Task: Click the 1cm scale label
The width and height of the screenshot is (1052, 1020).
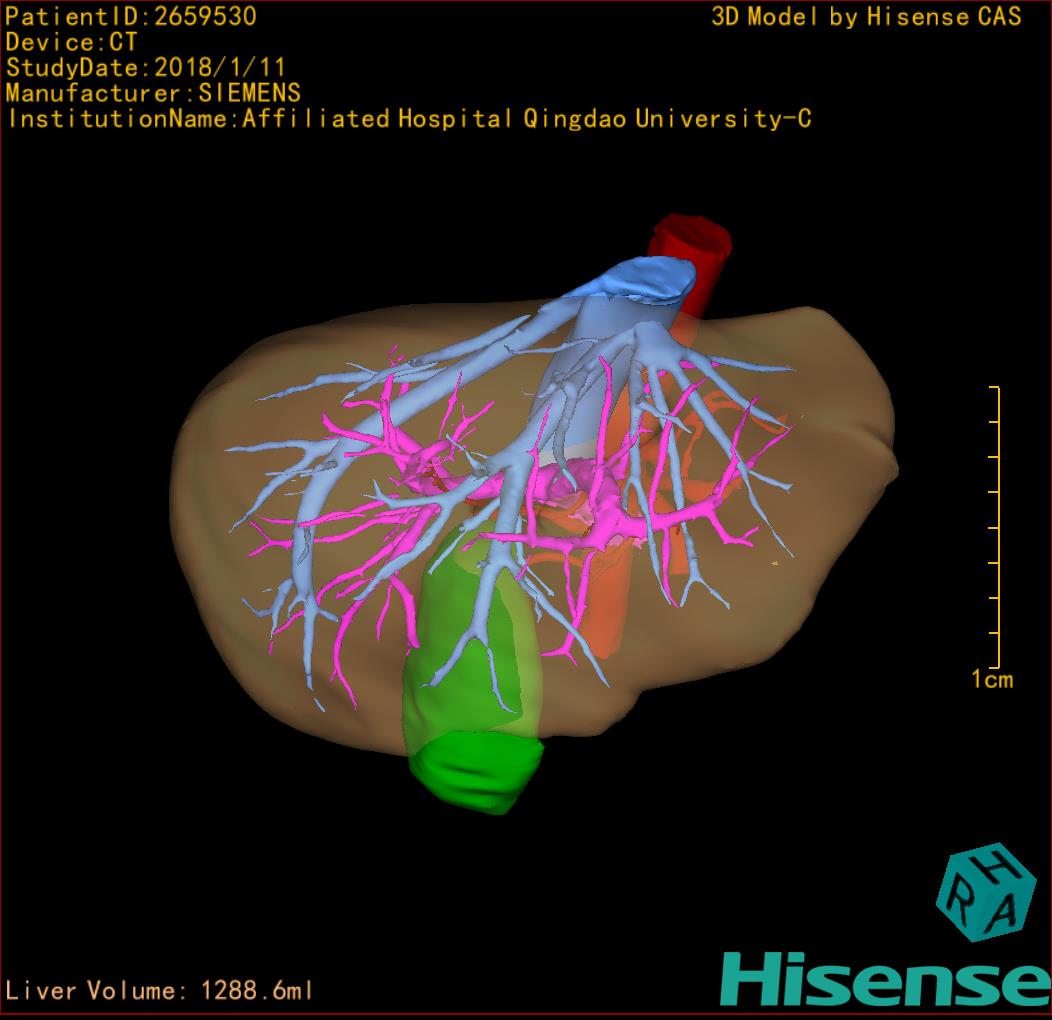Action: pos(991,680)
